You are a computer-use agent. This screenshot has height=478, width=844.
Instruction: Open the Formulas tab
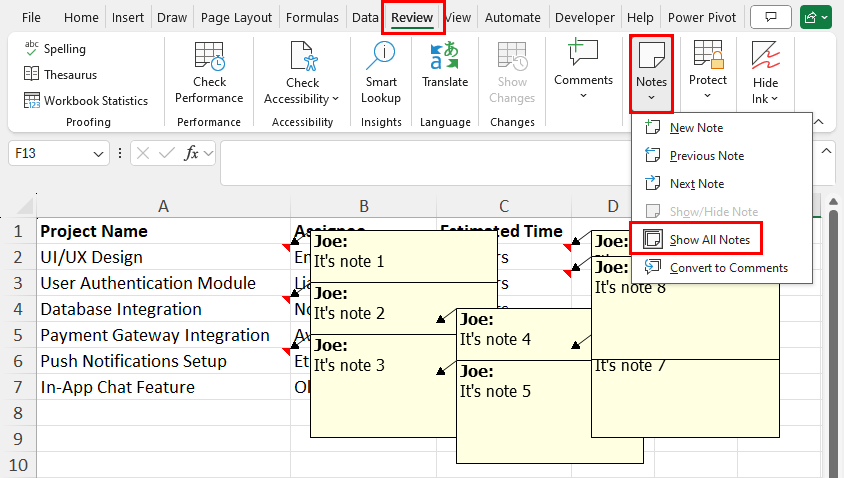[x=312, y=18]
